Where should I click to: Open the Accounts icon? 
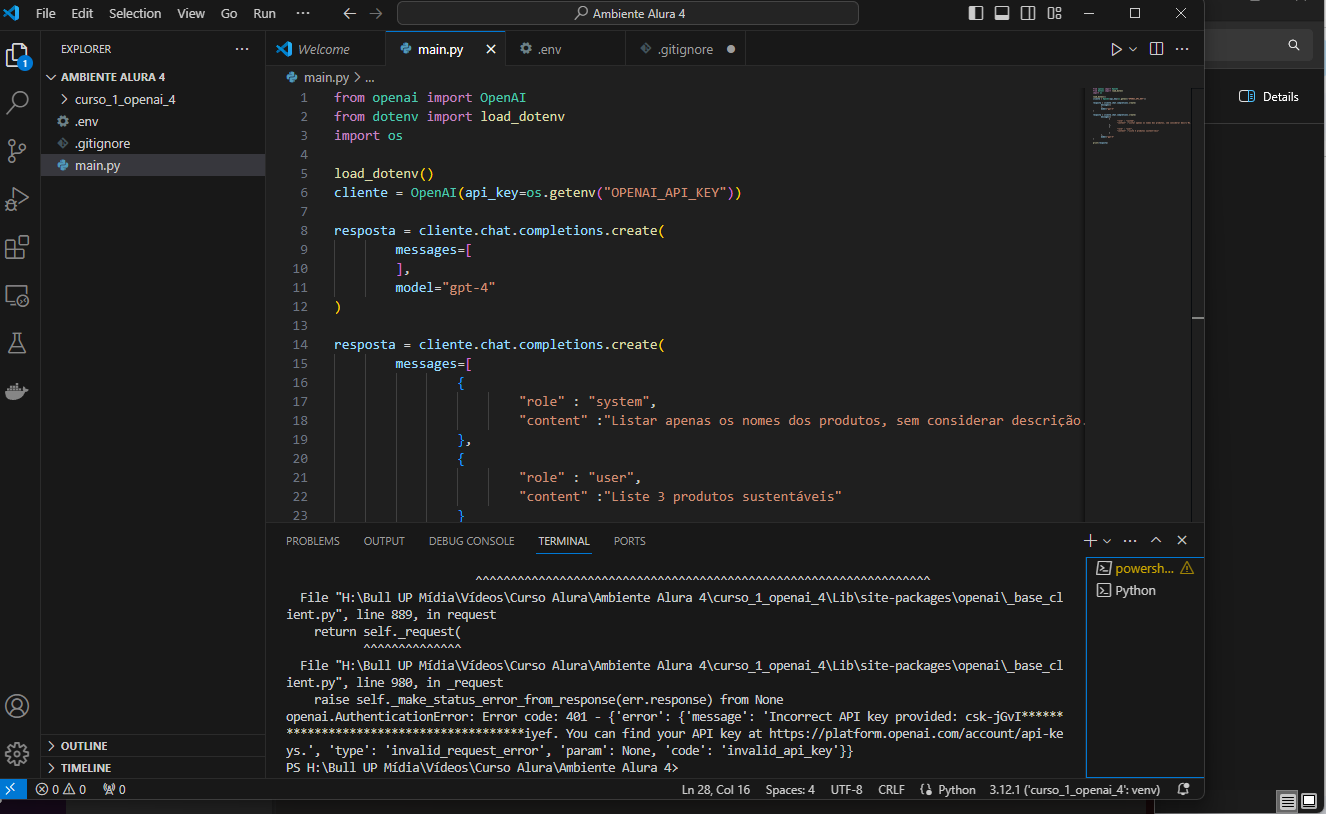pyautogui.click(x=17, y=706)
